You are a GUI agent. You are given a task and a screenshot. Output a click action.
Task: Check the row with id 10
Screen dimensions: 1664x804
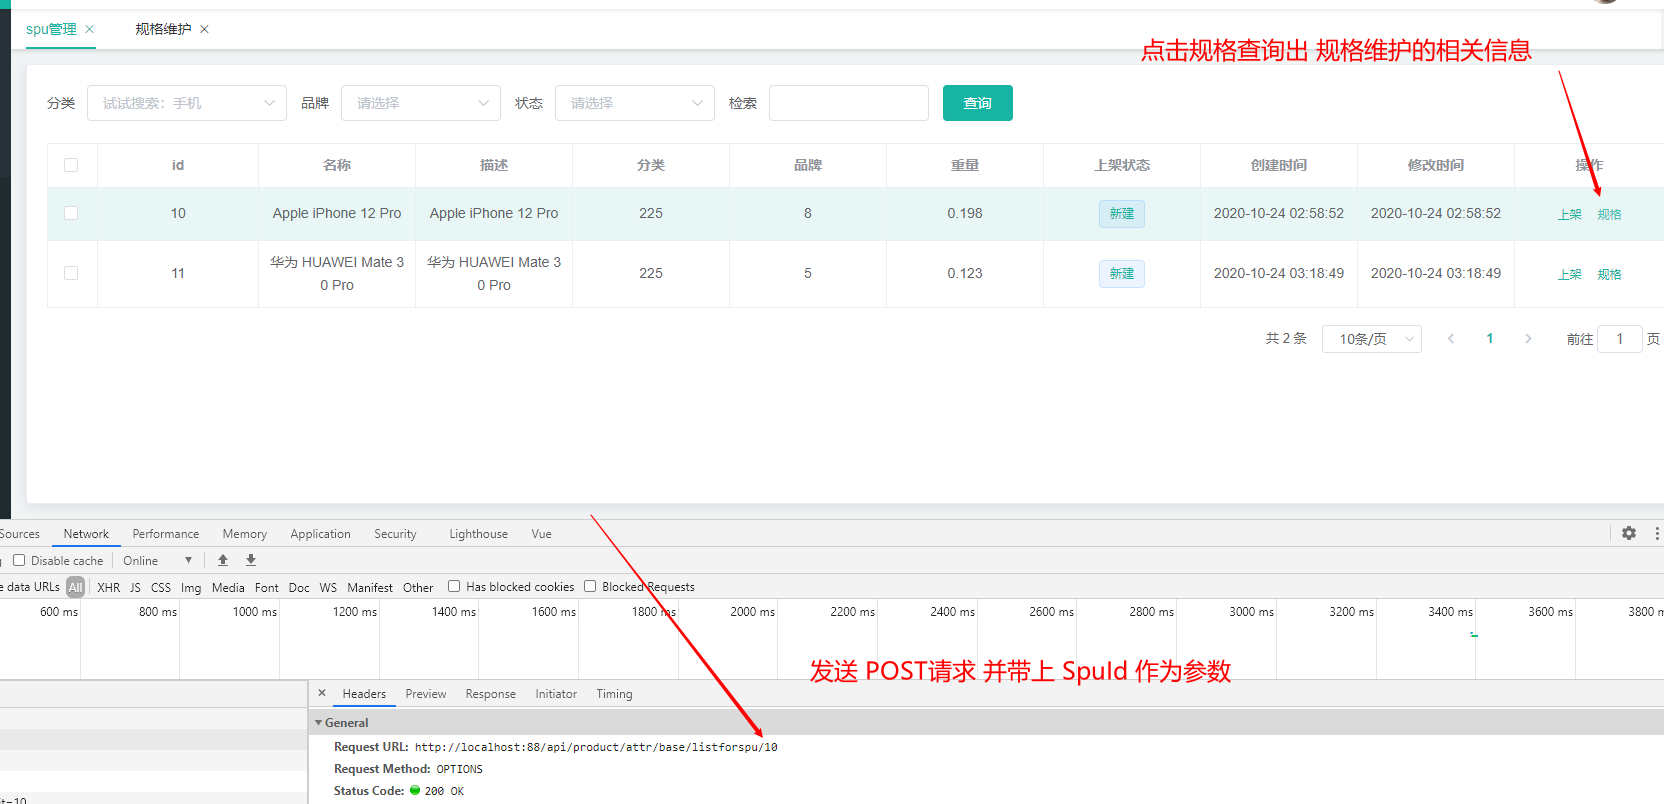tap(71, 213)
